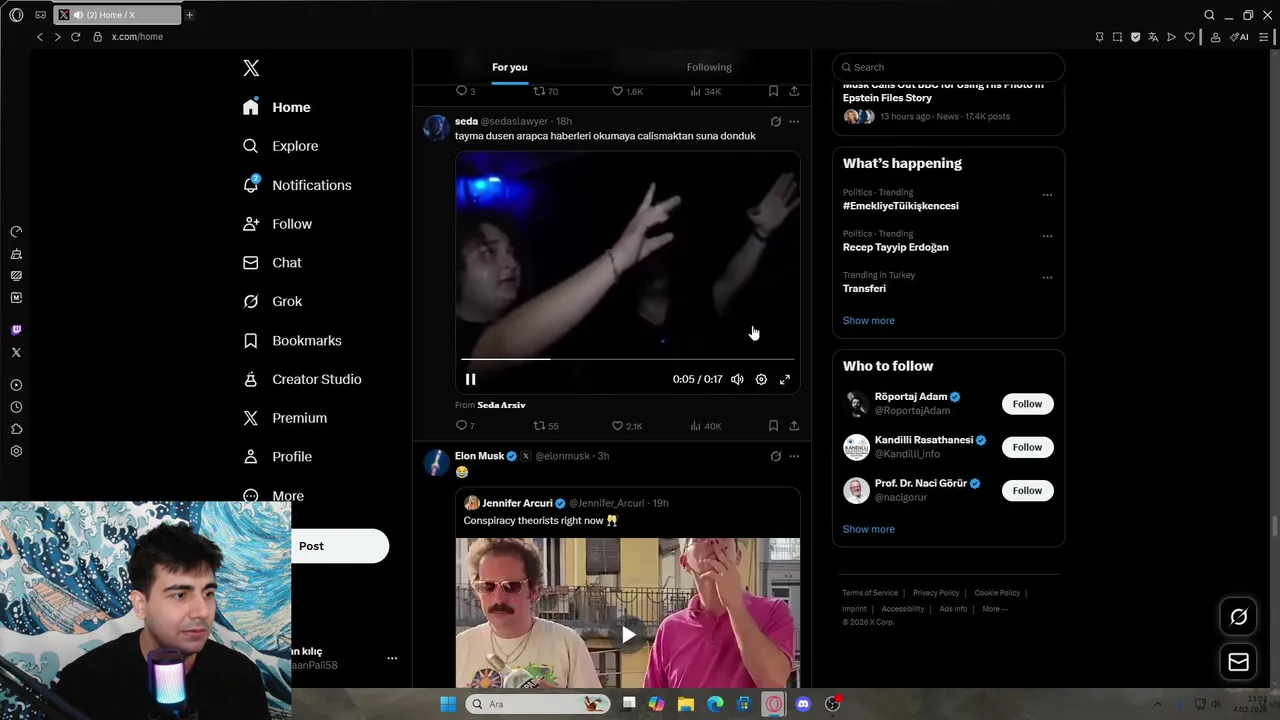This screenshot has height=720, width=1280.
Task: Open the Transferi trending topic
Action: 864,288
